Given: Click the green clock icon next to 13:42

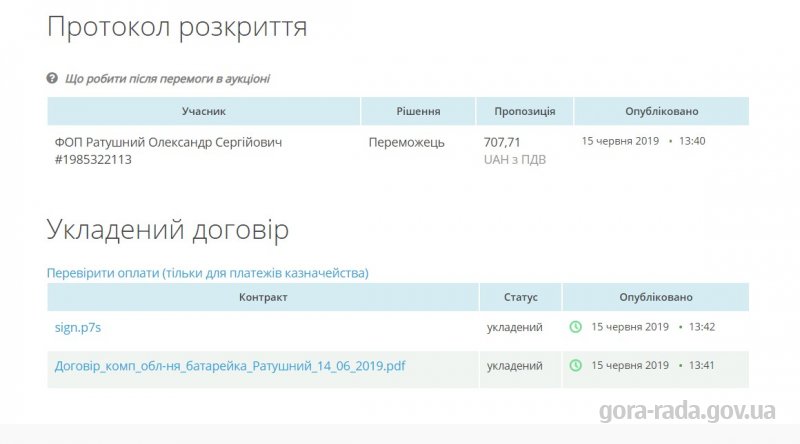Looking at the screenshot, I should [576, 327].
